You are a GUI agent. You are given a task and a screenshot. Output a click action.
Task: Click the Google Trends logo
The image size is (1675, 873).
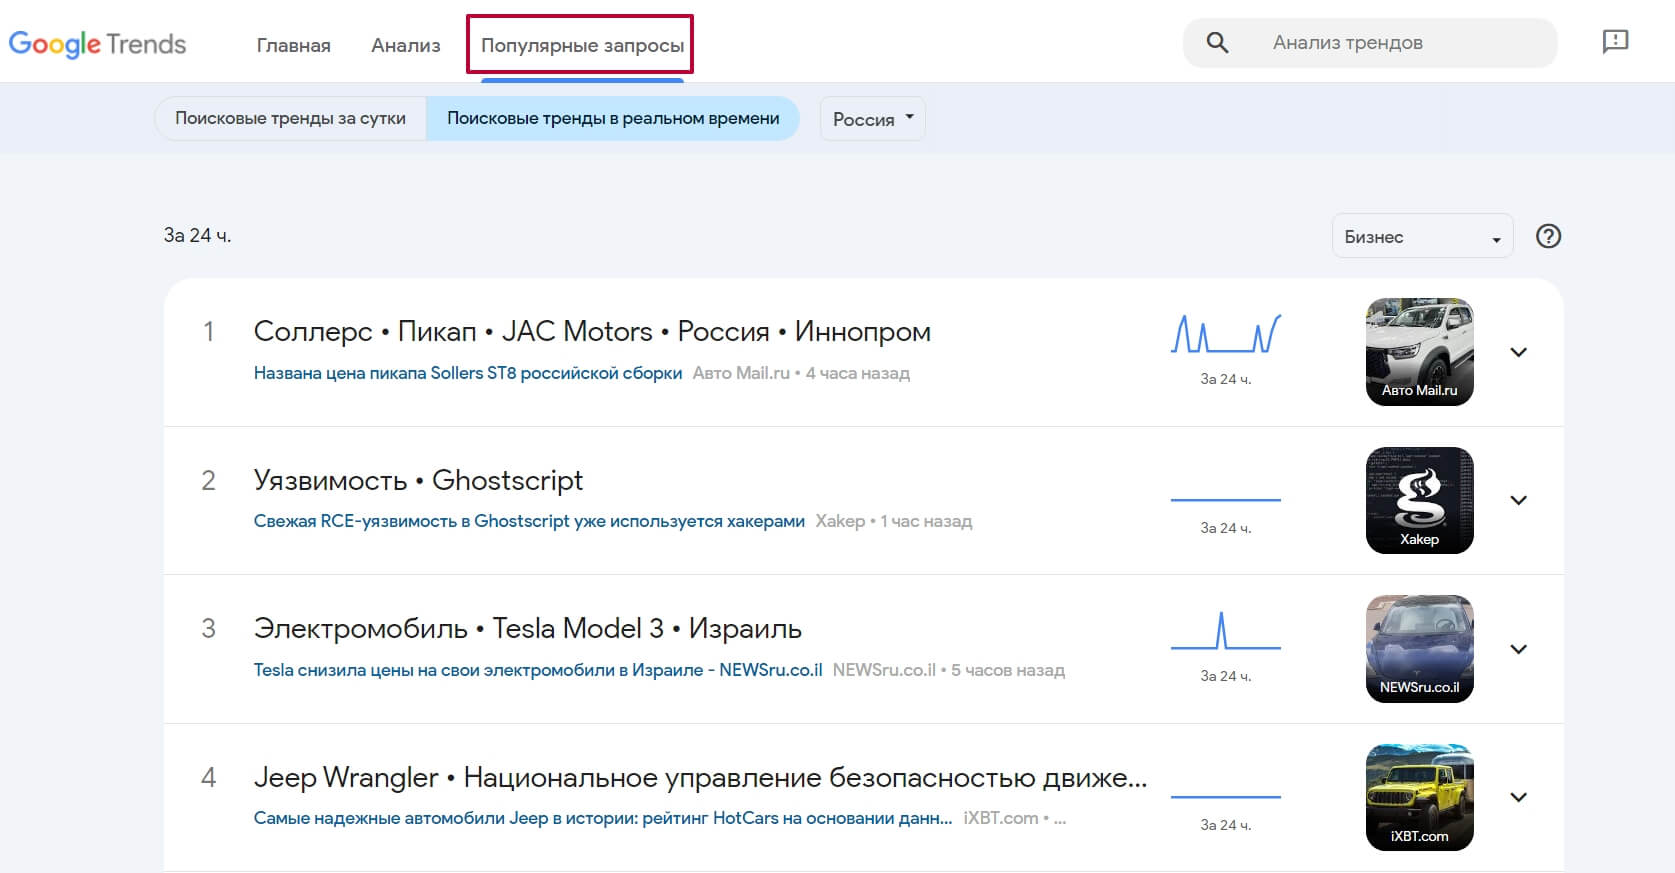click(97, 44)
